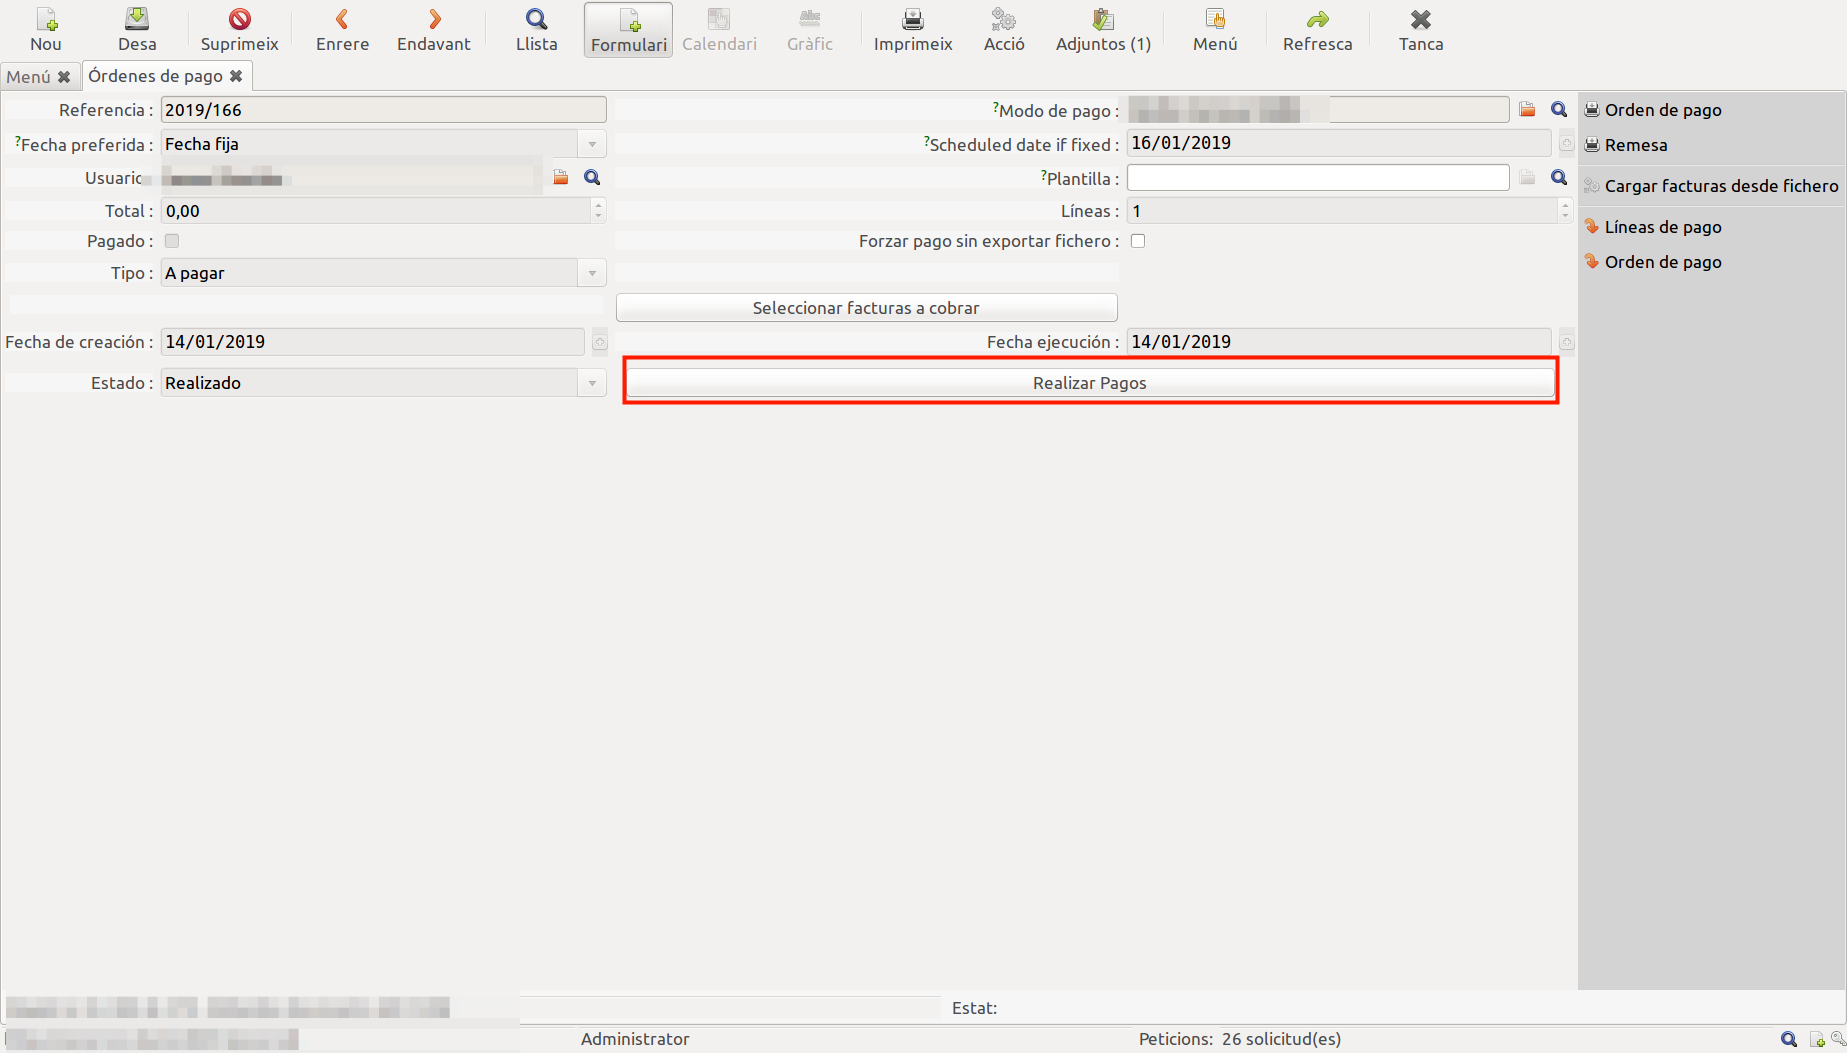This screenshot has width=1847, height=1053.
Task: Switch to the Menú tab
Action: click(x=28, y=77)
